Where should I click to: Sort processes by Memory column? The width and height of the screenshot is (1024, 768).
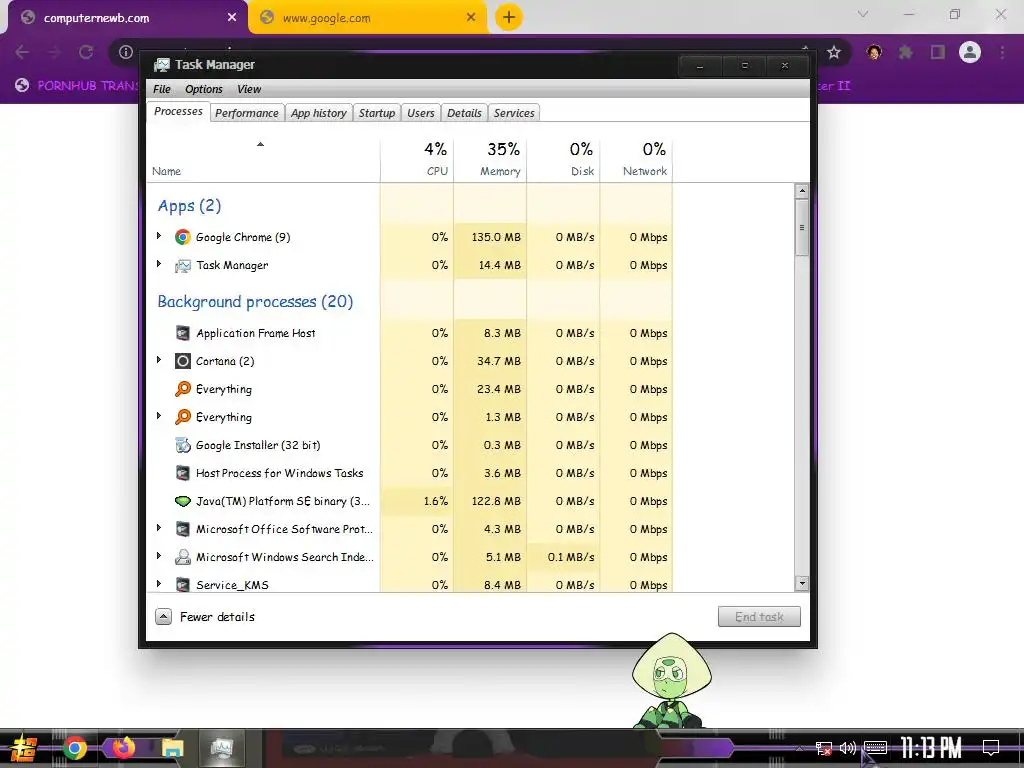pyautogui.click(x=490, y=159)
